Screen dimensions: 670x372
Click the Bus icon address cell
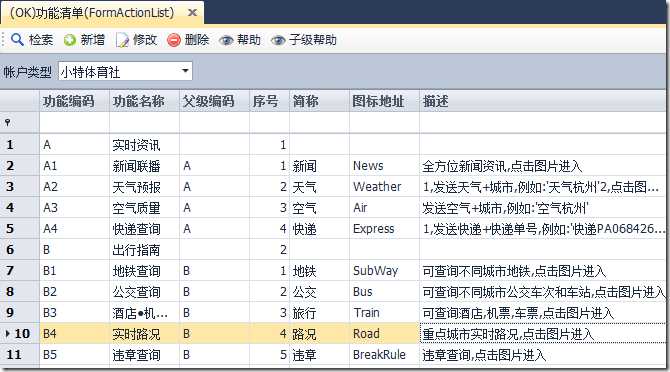(x=385, y=291)
